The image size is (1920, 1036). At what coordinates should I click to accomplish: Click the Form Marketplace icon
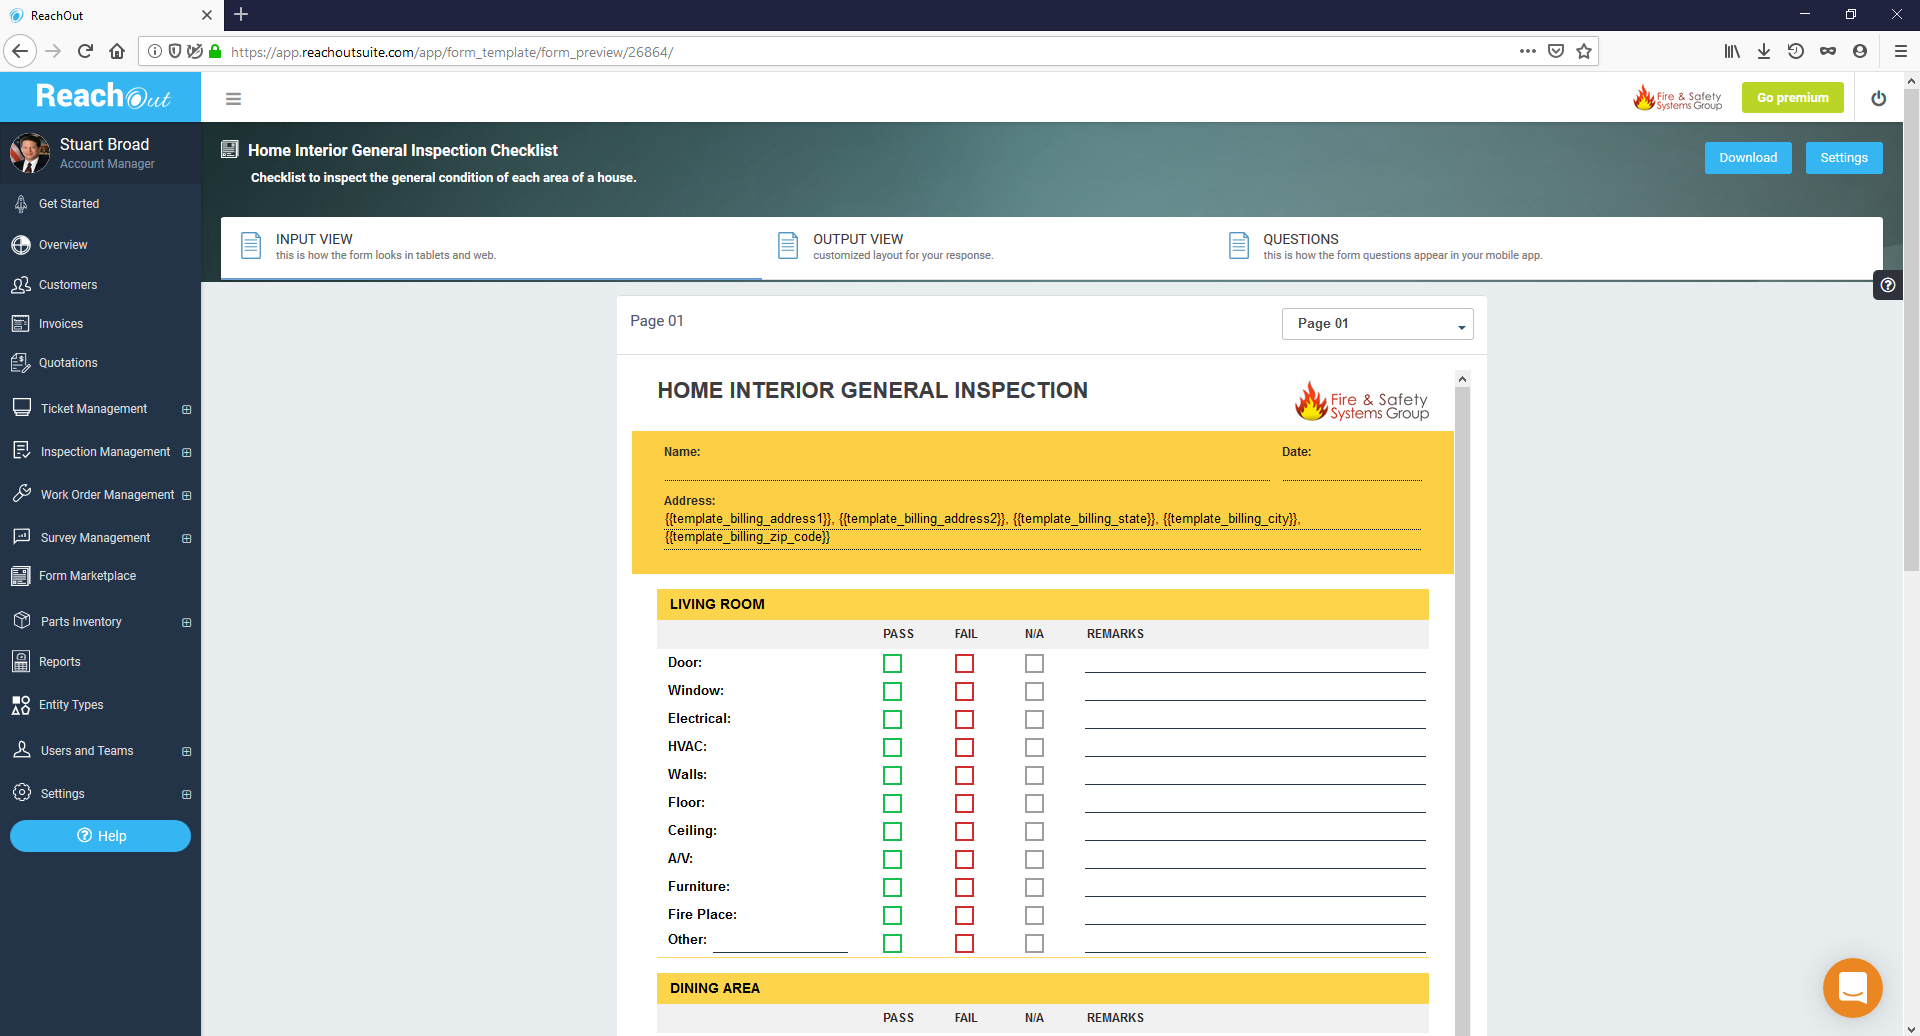21,576
